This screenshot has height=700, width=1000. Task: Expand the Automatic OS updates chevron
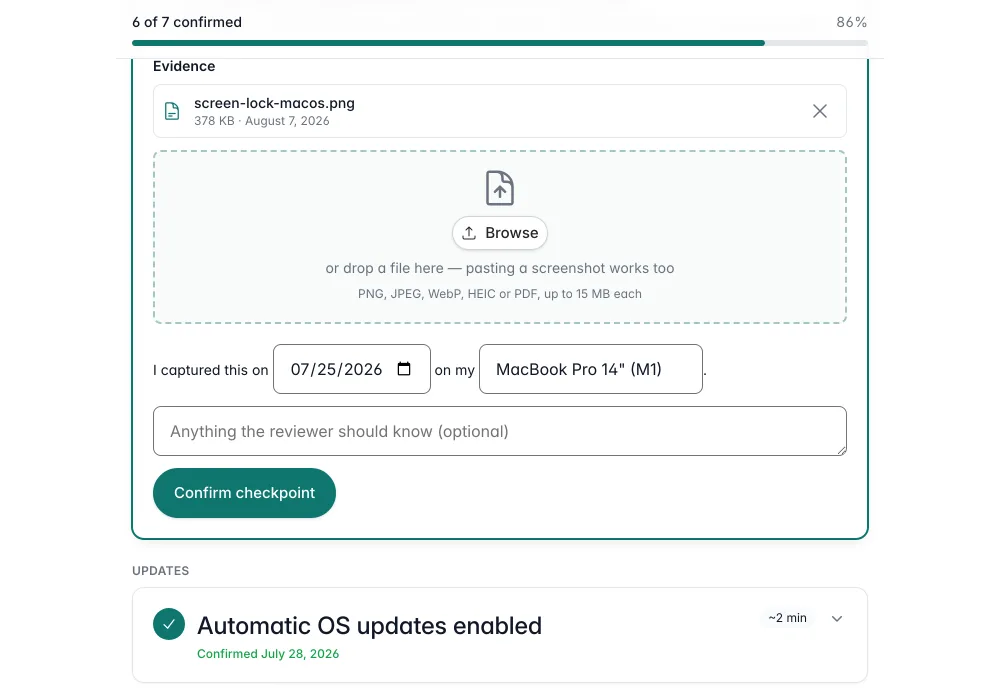pos(837,618)
